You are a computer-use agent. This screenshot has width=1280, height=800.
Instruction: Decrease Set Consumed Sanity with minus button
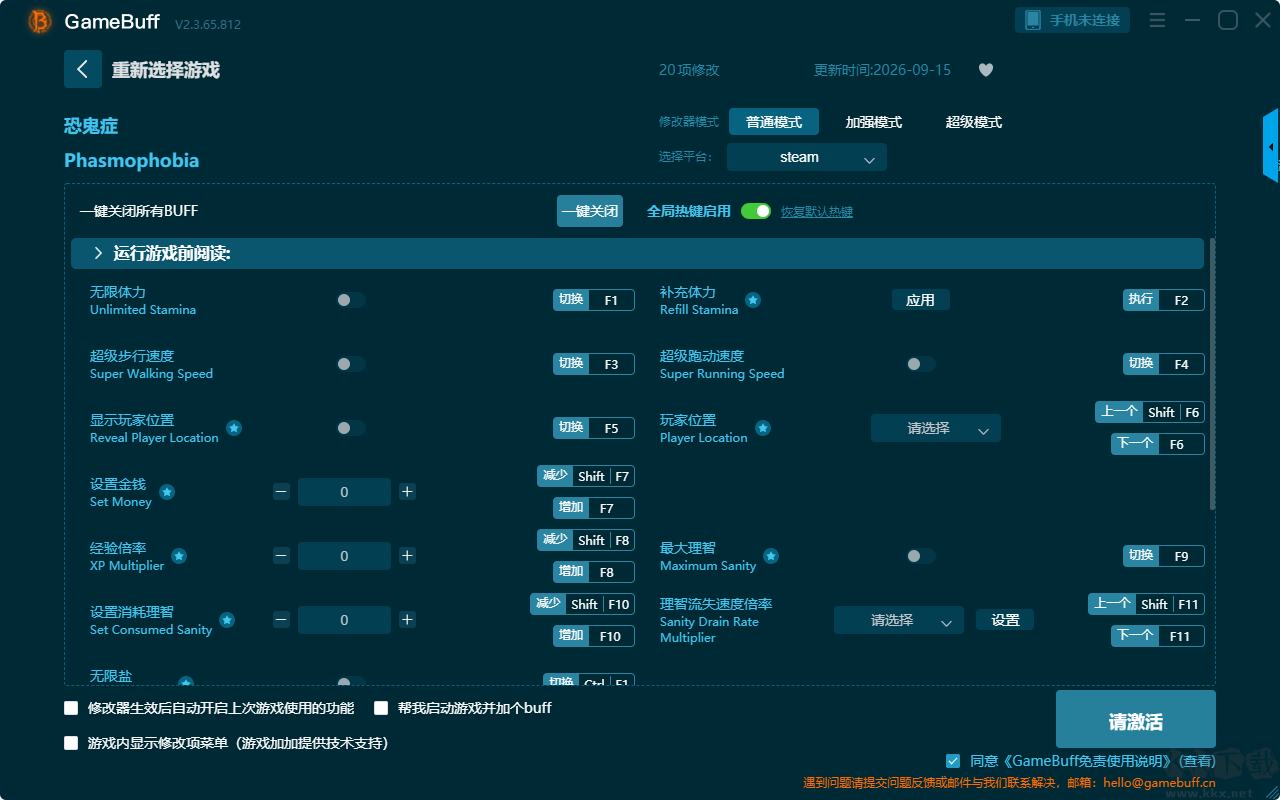[281, 620]
